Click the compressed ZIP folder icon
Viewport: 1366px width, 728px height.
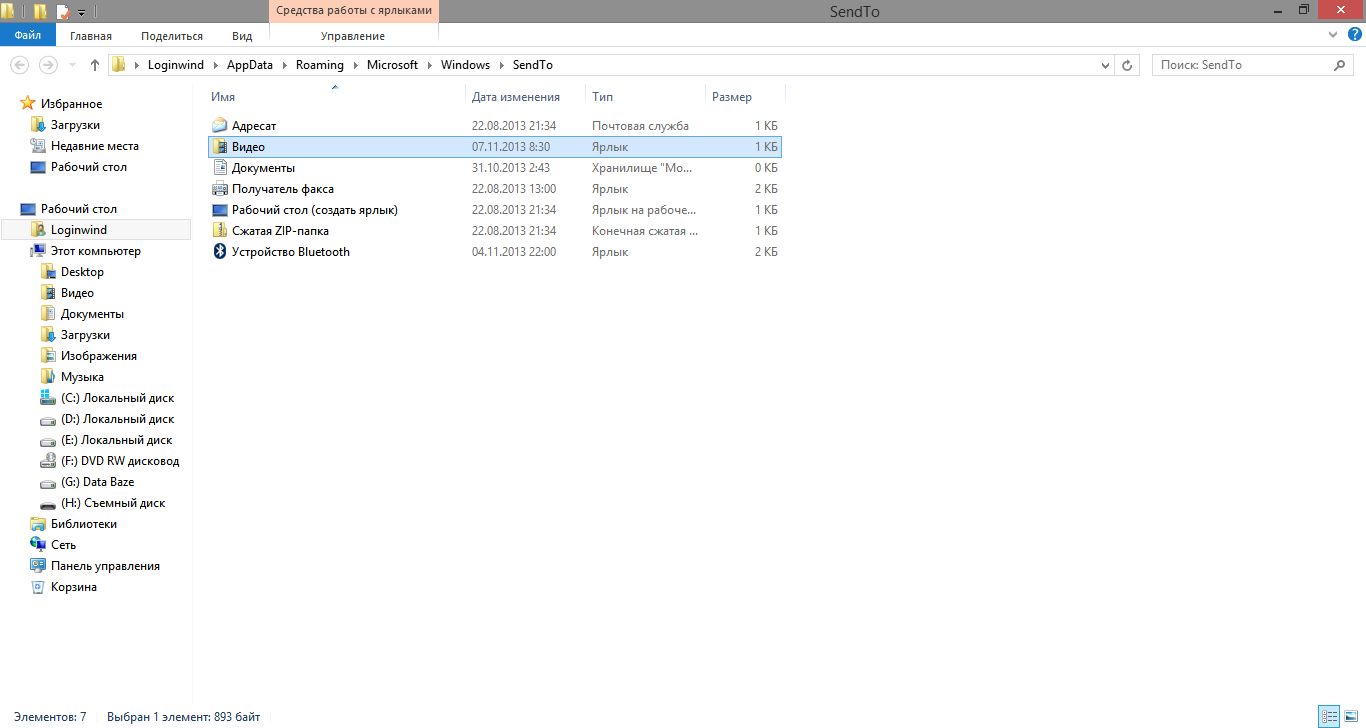coord(220,231)
